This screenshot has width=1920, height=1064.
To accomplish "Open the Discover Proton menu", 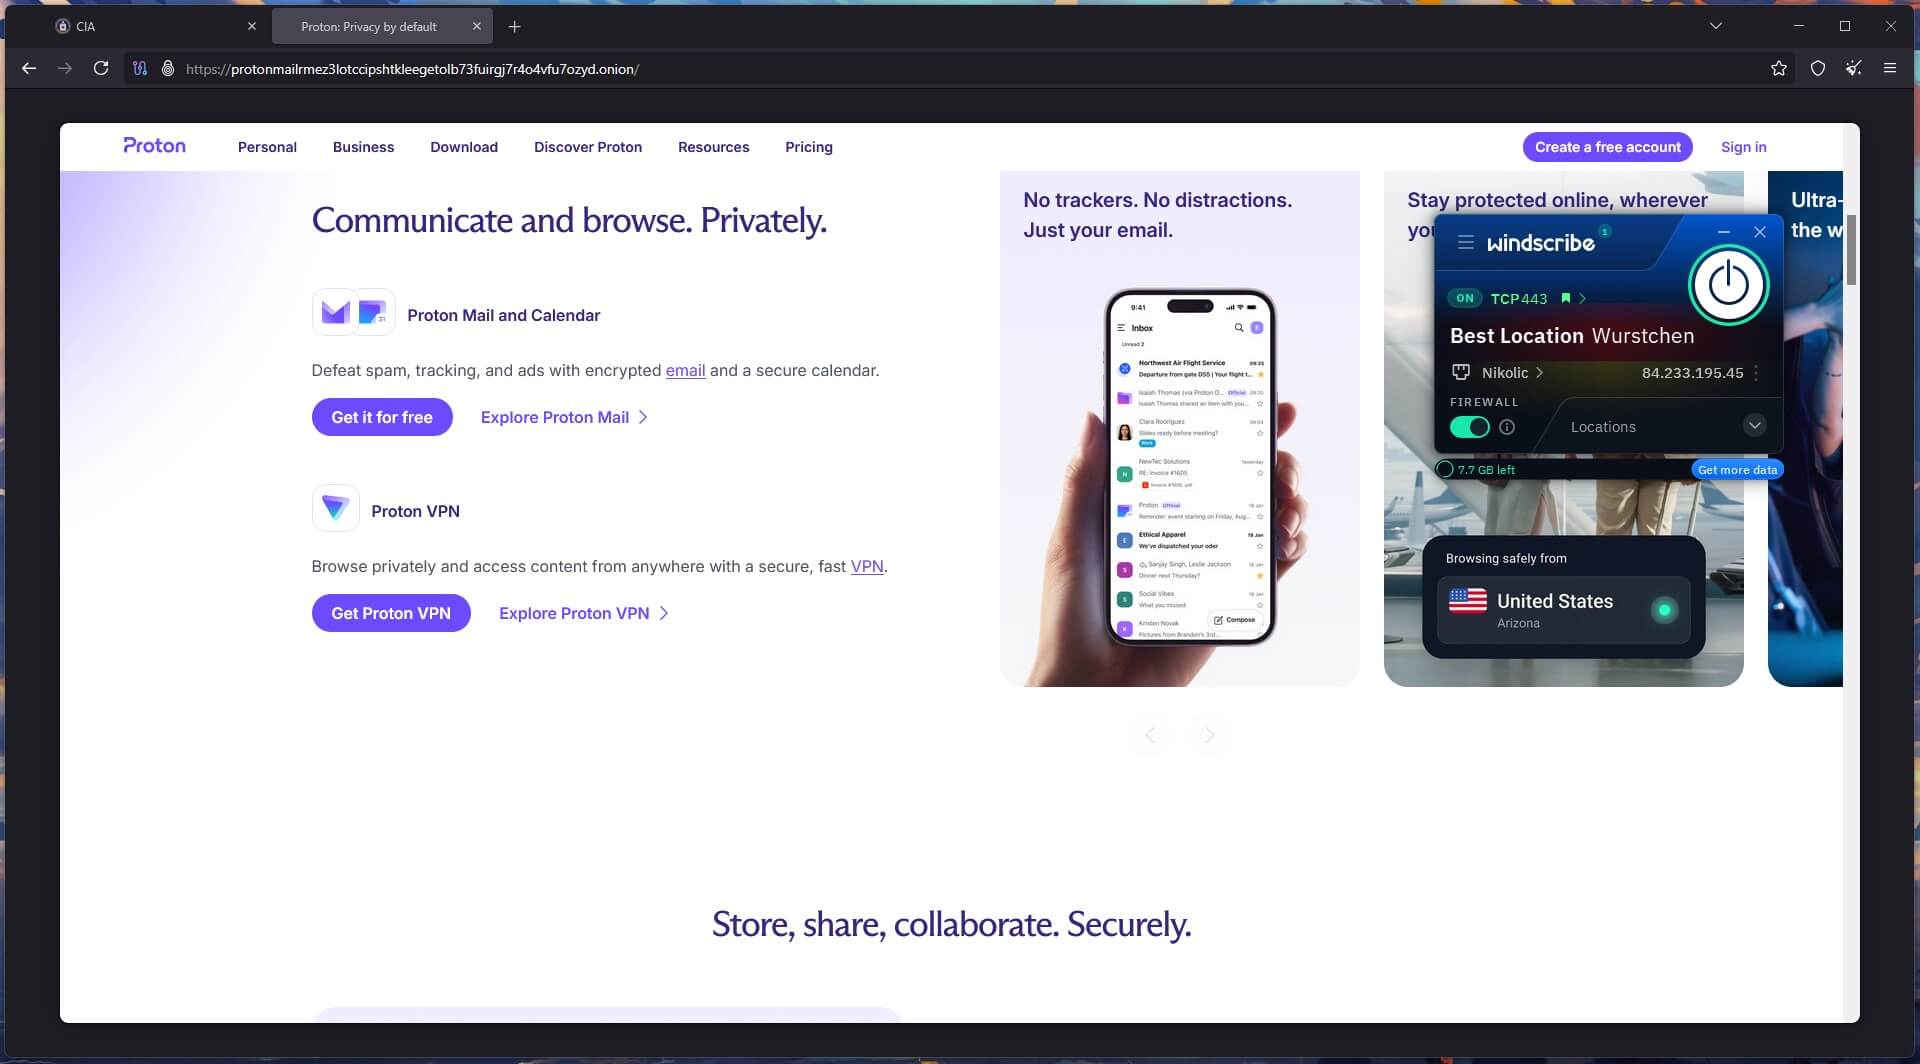I will pos(588,147).
